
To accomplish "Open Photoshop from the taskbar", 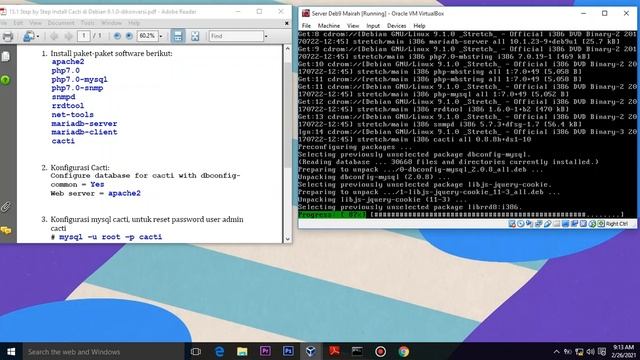I will tap(288, 351).
